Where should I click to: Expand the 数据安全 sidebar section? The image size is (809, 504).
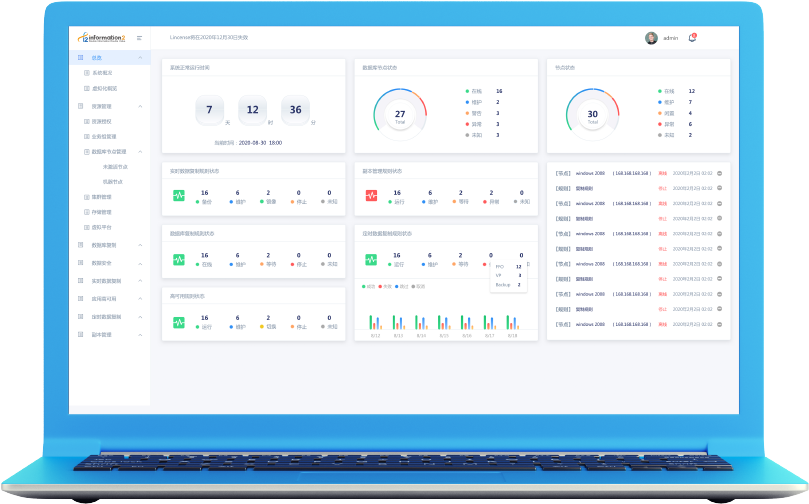pos(140,263)
